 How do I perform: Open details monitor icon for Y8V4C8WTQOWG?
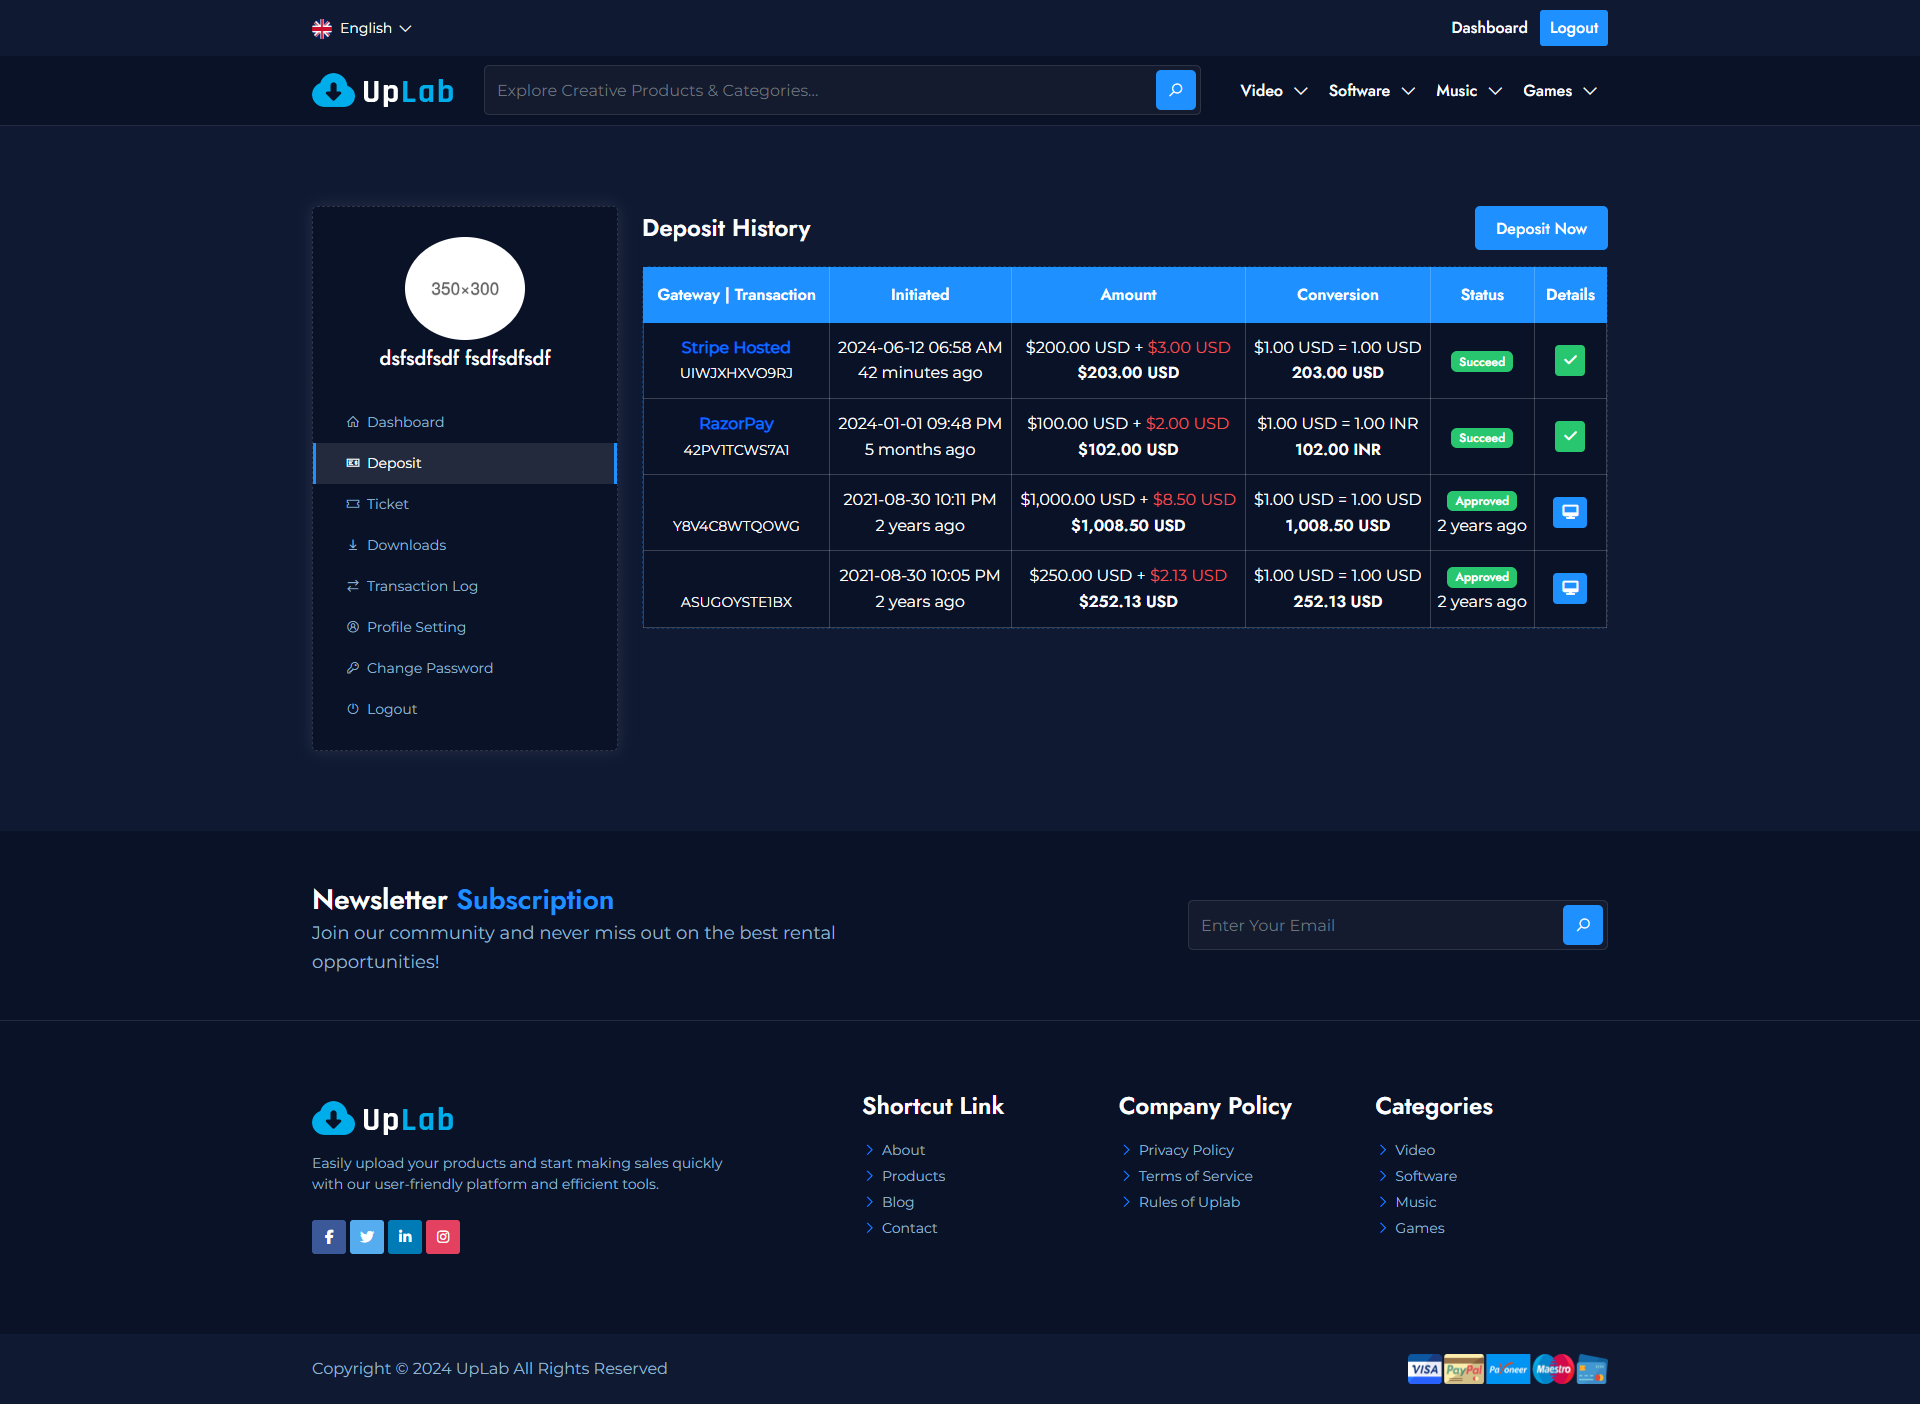click(1569, 512)
